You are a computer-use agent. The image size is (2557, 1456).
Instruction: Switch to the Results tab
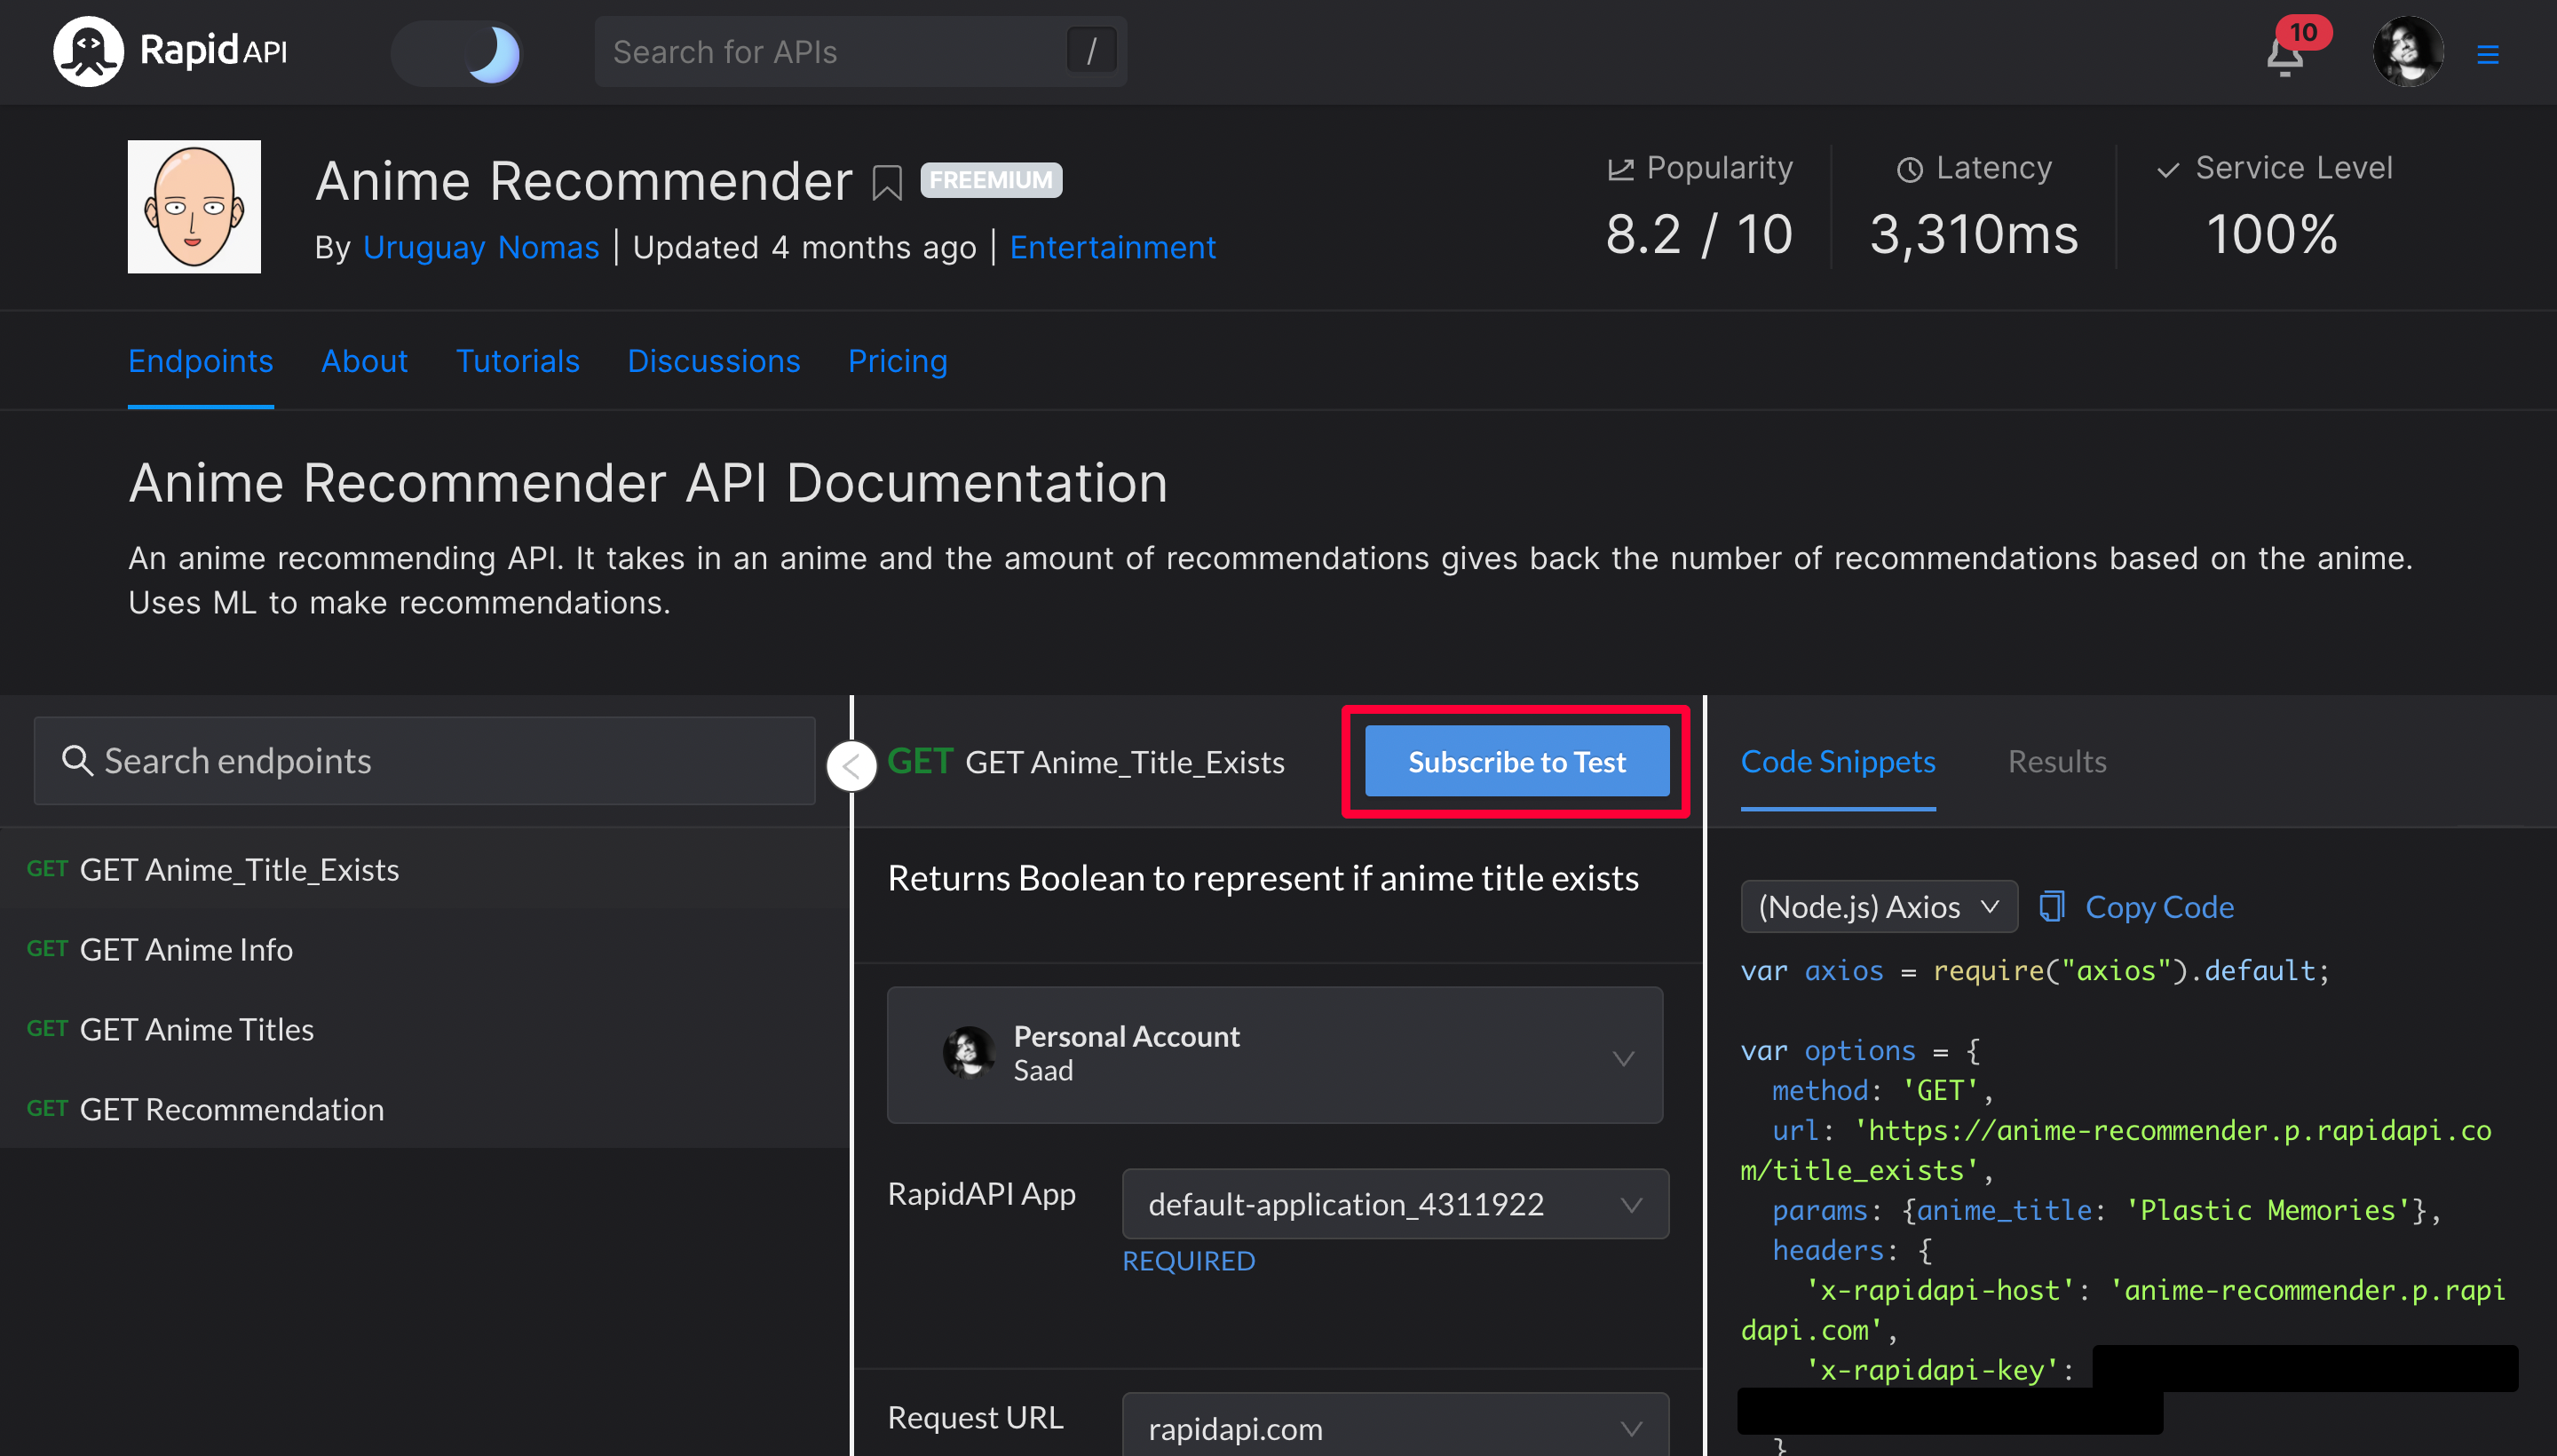point(2056,762)
